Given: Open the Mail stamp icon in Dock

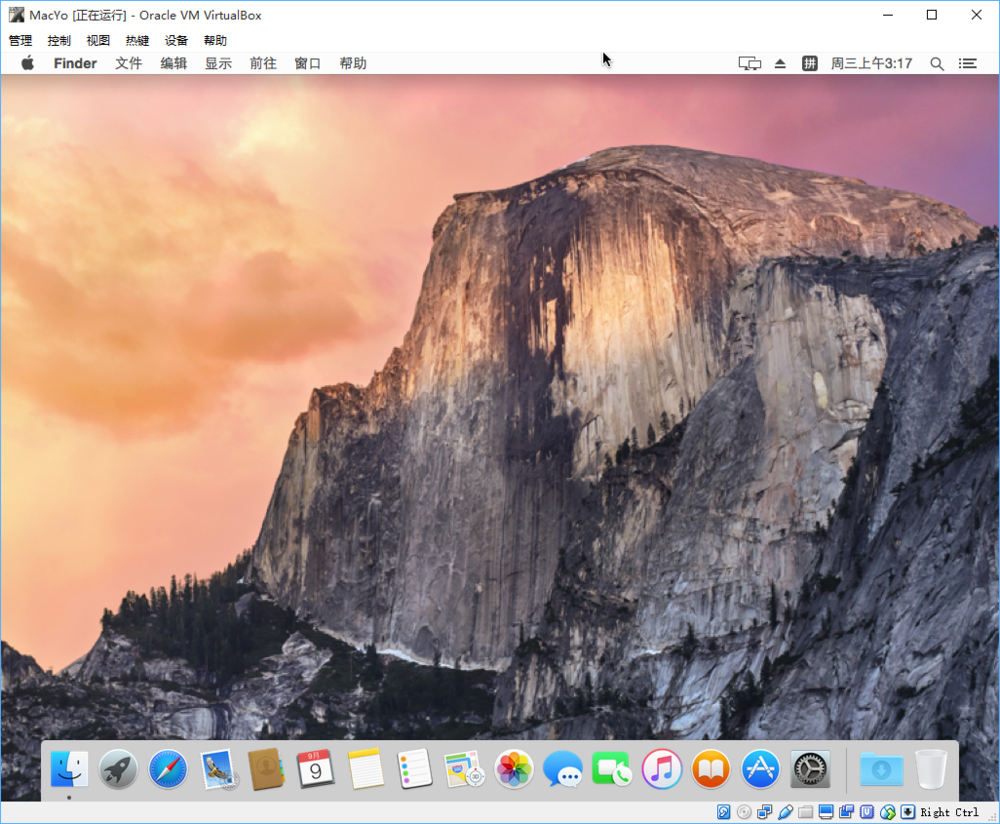Looking at the screenshot, I should [217, 769].
